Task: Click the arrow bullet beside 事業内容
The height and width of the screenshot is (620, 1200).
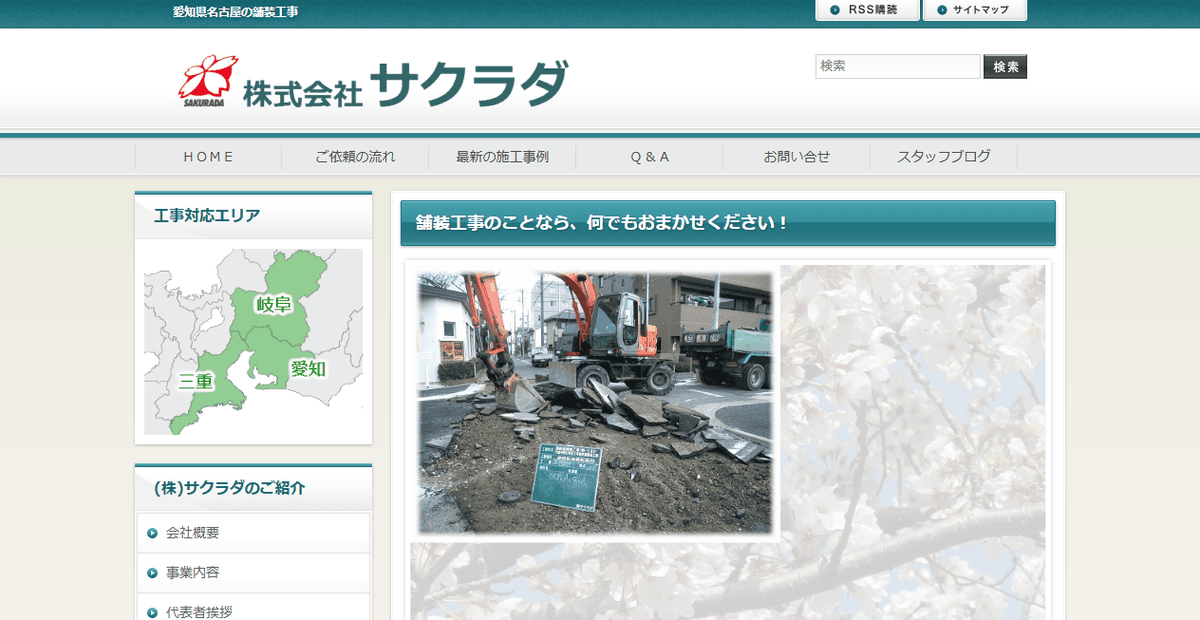Action: pyautogui.click(x=151, y=573)
